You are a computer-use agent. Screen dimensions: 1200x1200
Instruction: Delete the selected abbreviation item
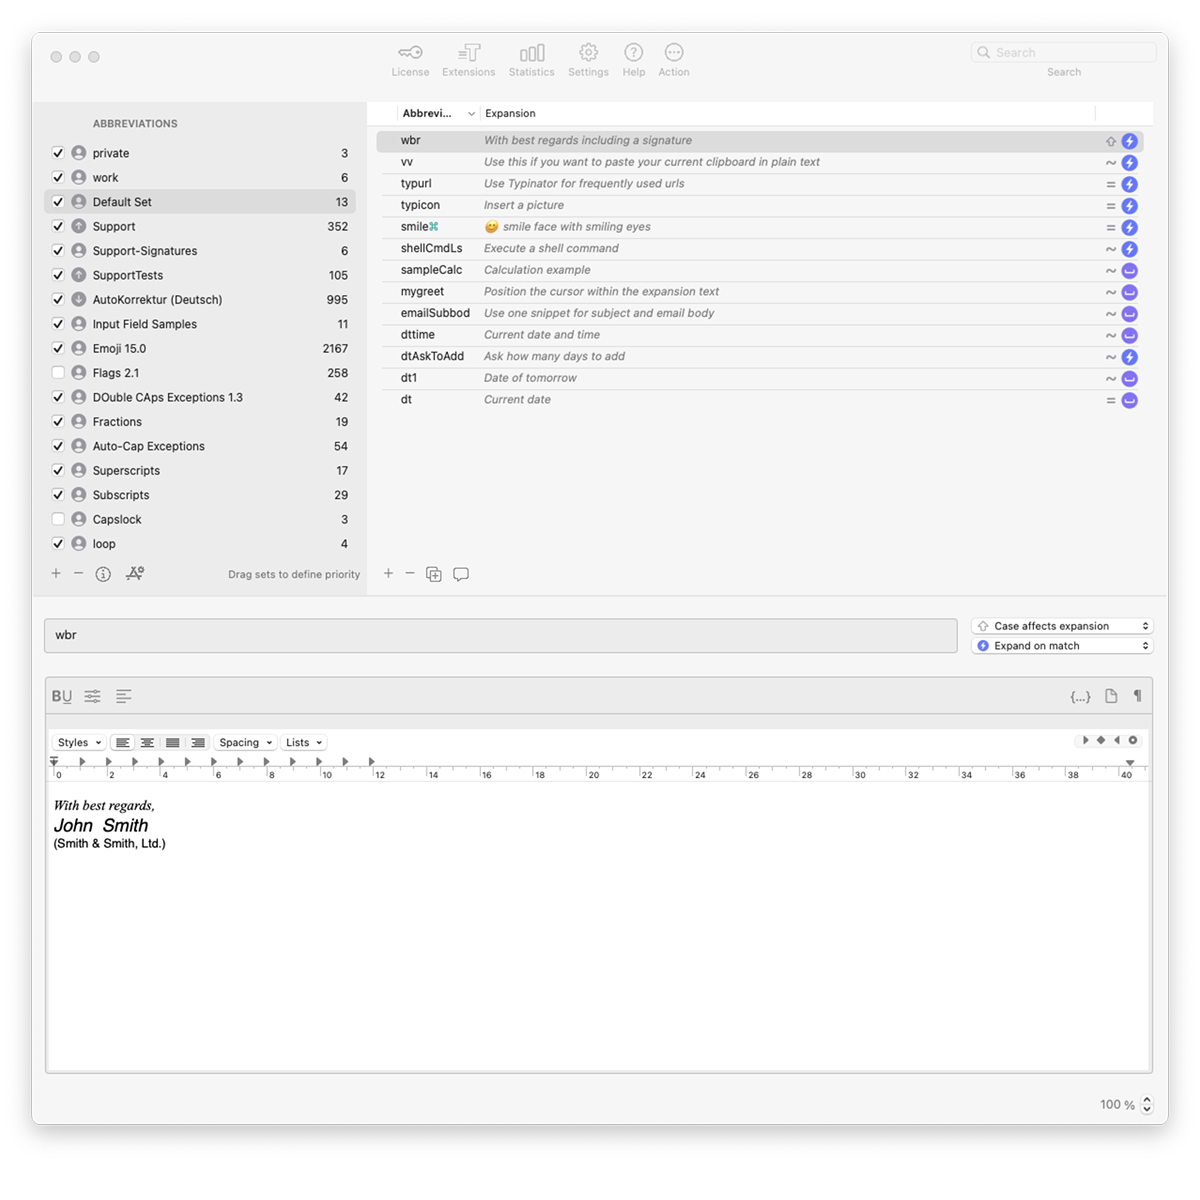coord(410,573)
